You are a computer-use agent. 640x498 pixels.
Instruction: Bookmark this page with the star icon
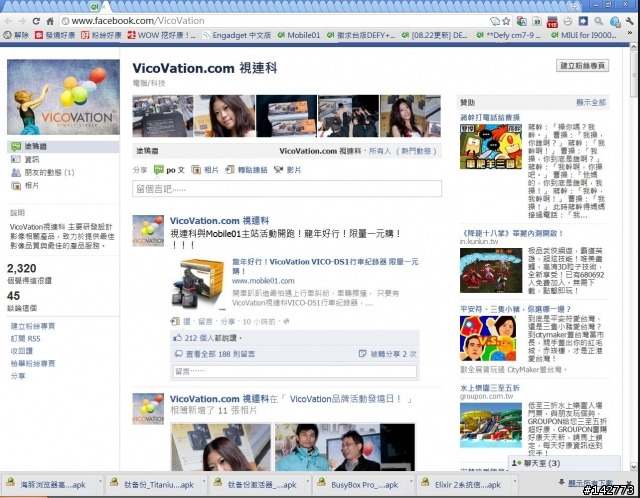[x=506, y=21]
